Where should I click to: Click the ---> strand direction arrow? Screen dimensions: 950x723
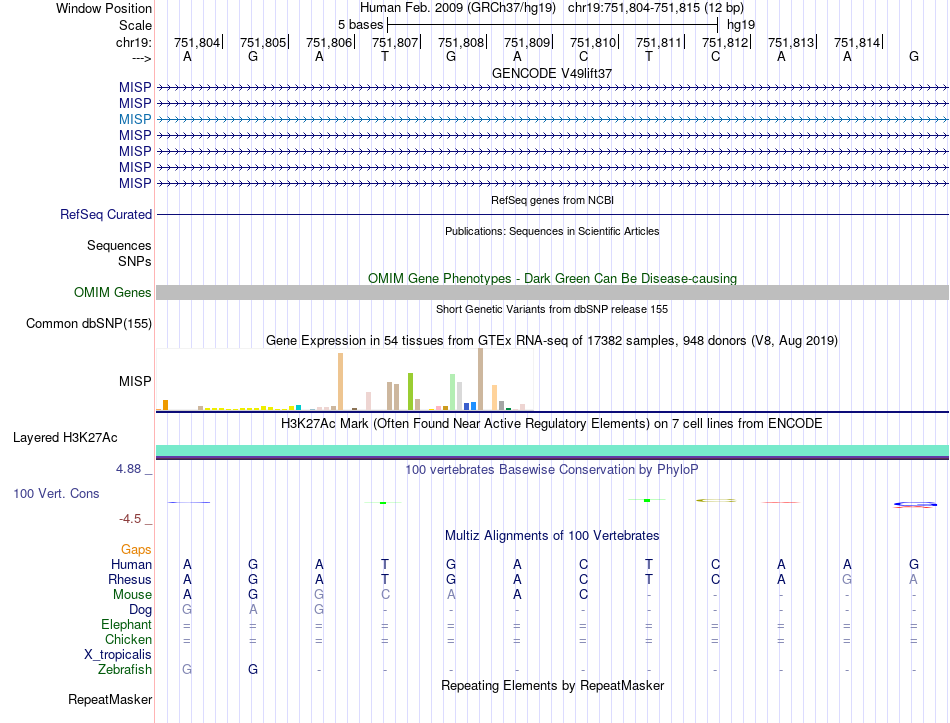coord(142,58)
